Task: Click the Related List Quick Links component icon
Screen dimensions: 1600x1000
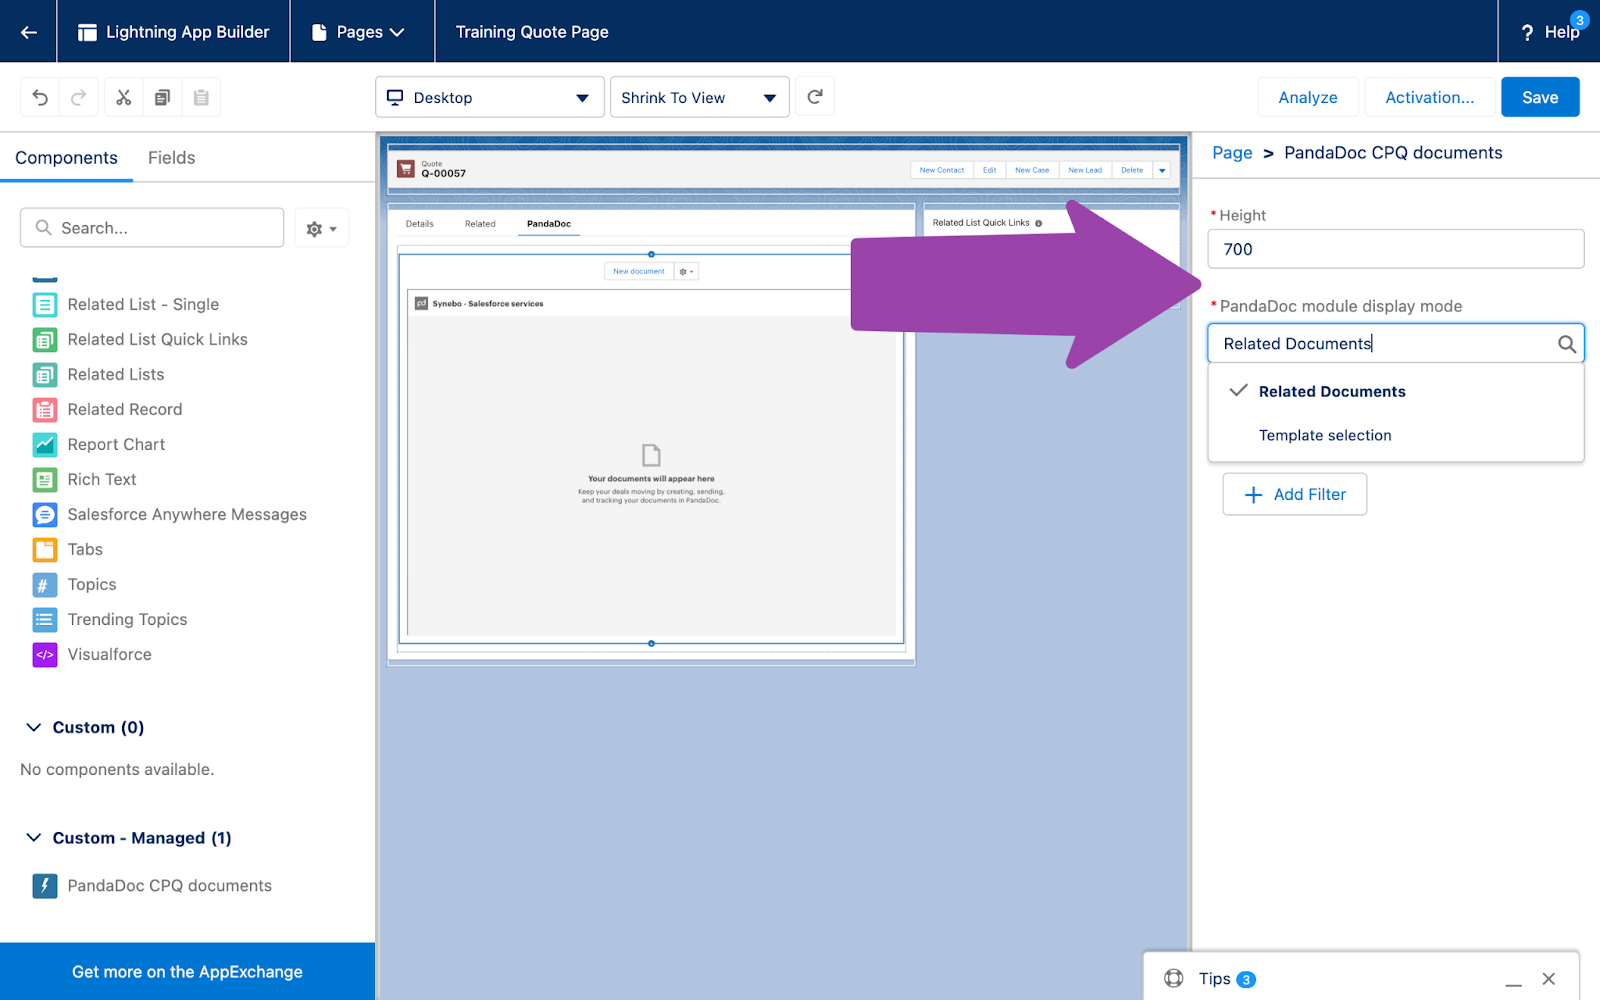Action: (x=45, y=339)
